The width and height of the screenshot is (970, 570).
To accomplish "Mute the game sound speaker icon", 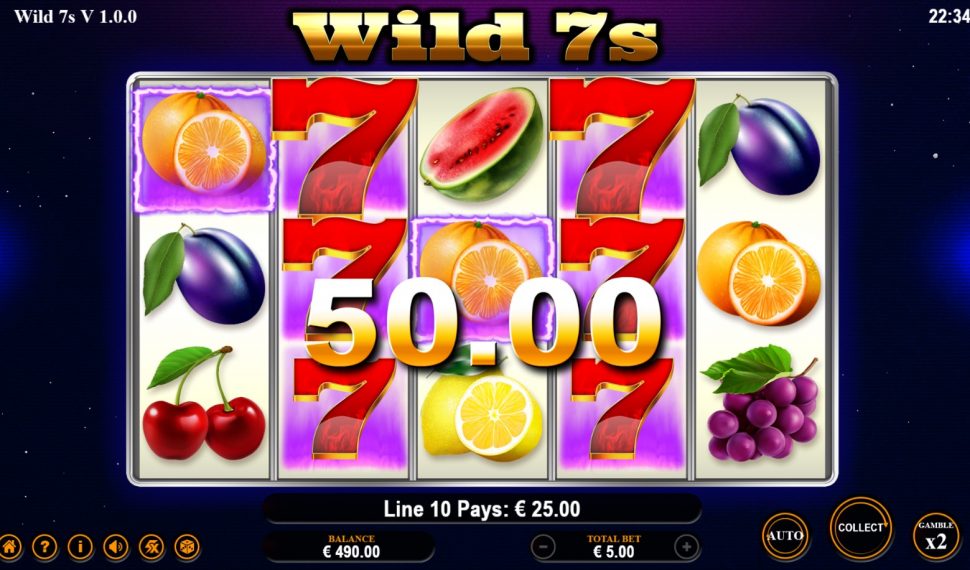I will point(116,547).
